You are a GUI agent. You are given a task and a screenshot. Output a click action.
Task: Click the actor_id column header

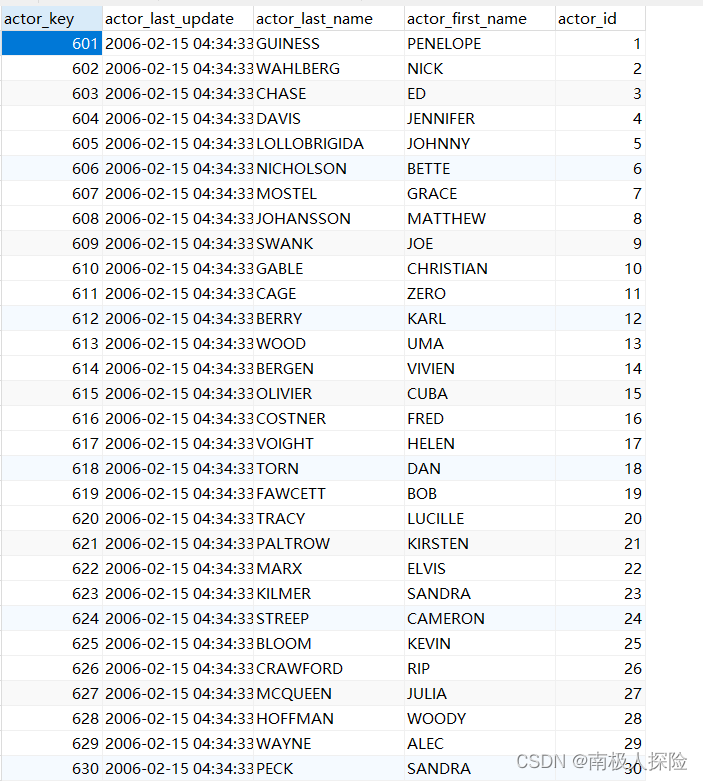[x=600, y=19]
